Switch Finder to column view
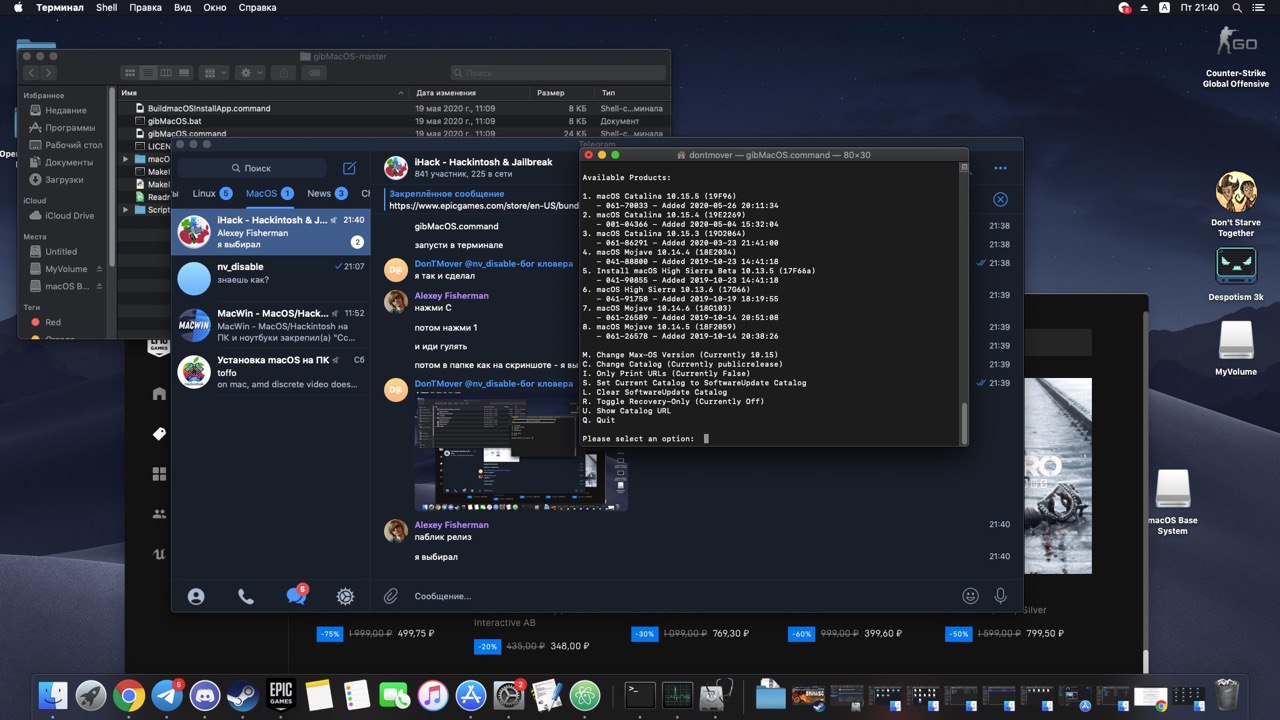The width and height of the screenshot is (1280, 720). 166,72
